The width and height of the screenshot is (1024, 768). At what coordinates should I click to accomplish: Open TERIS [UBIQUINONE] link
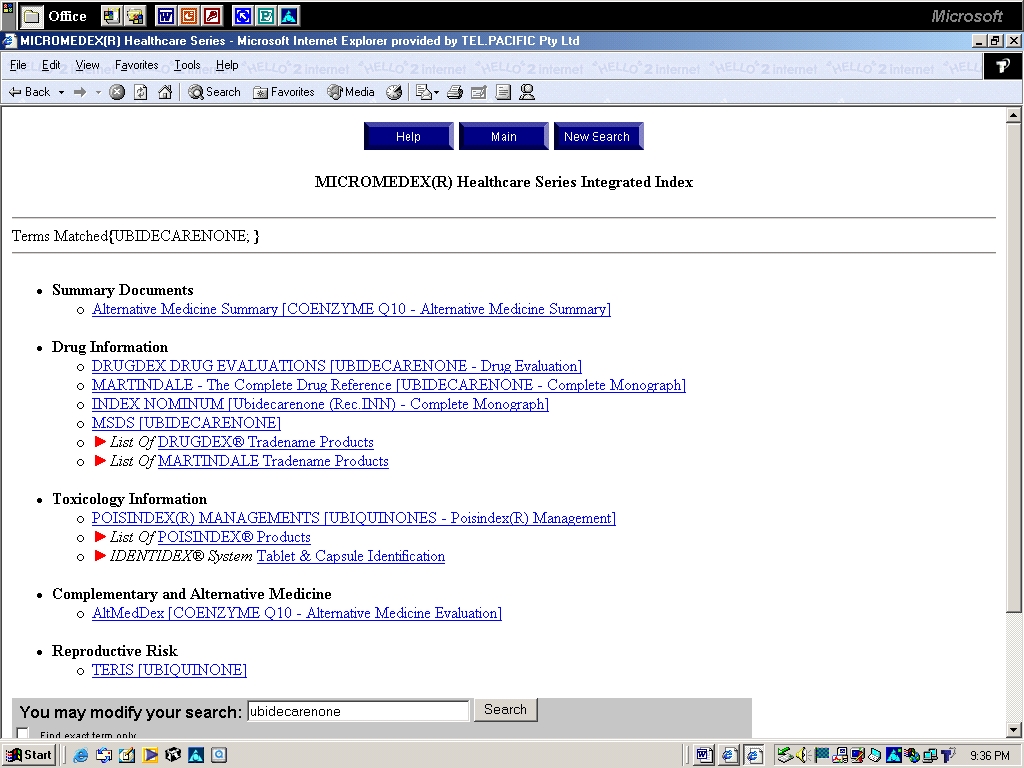pos(169,669)
